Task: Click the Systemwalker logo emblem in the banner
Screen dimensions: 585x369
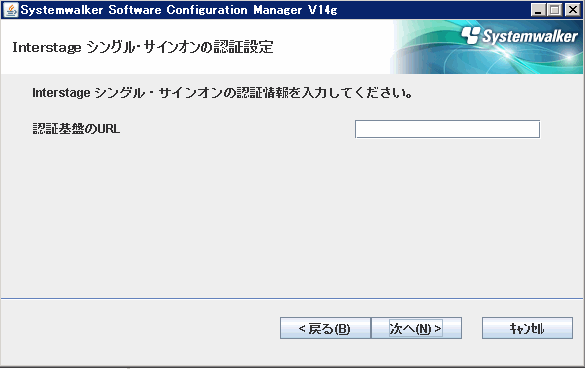Action: tap(470, 35)
